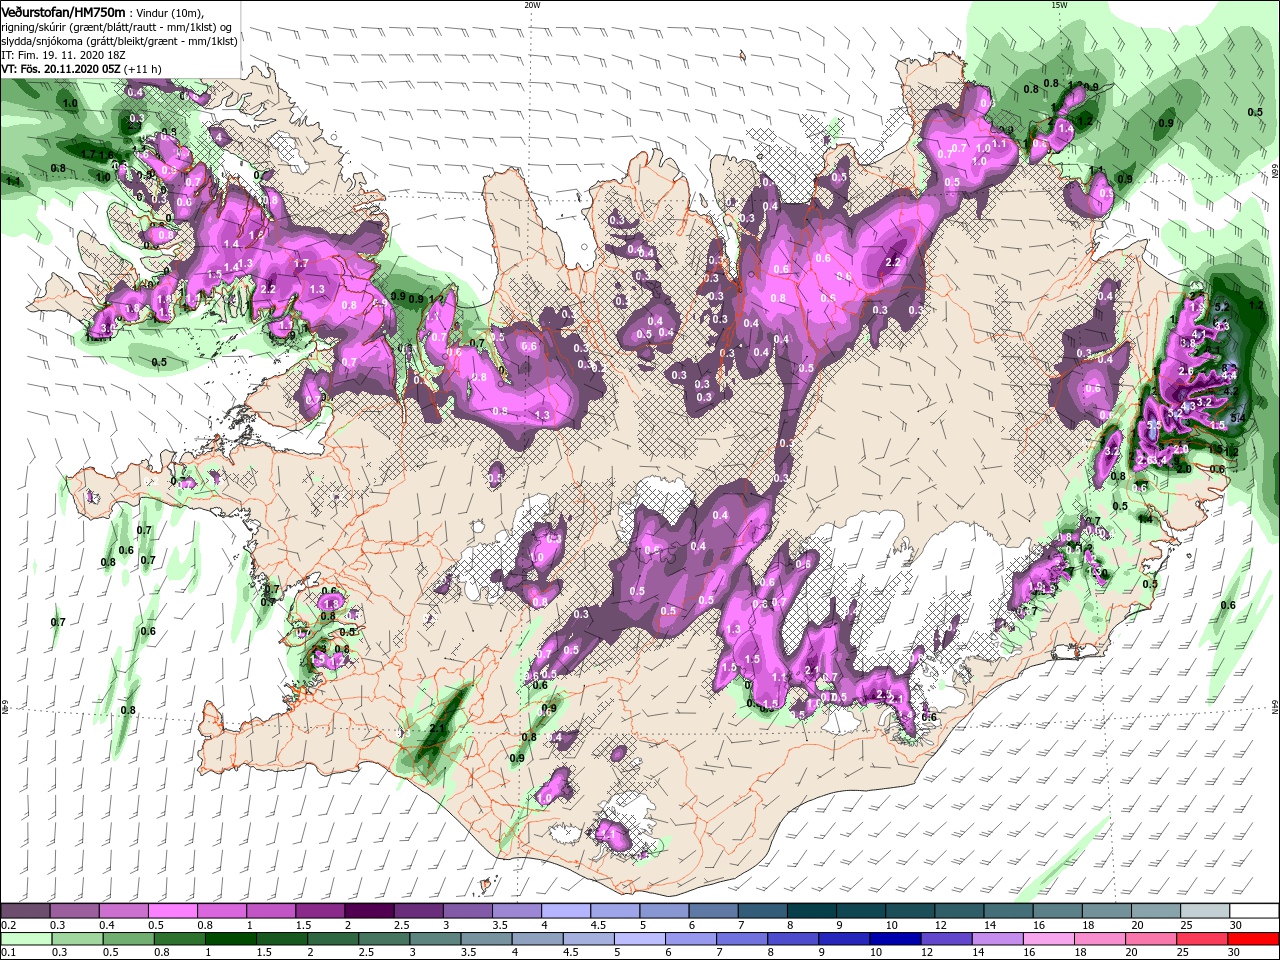Click the '20W' longitude label
Image resolution: width=1280 pixels, height=960 pixels.
[x=532, y=5]
